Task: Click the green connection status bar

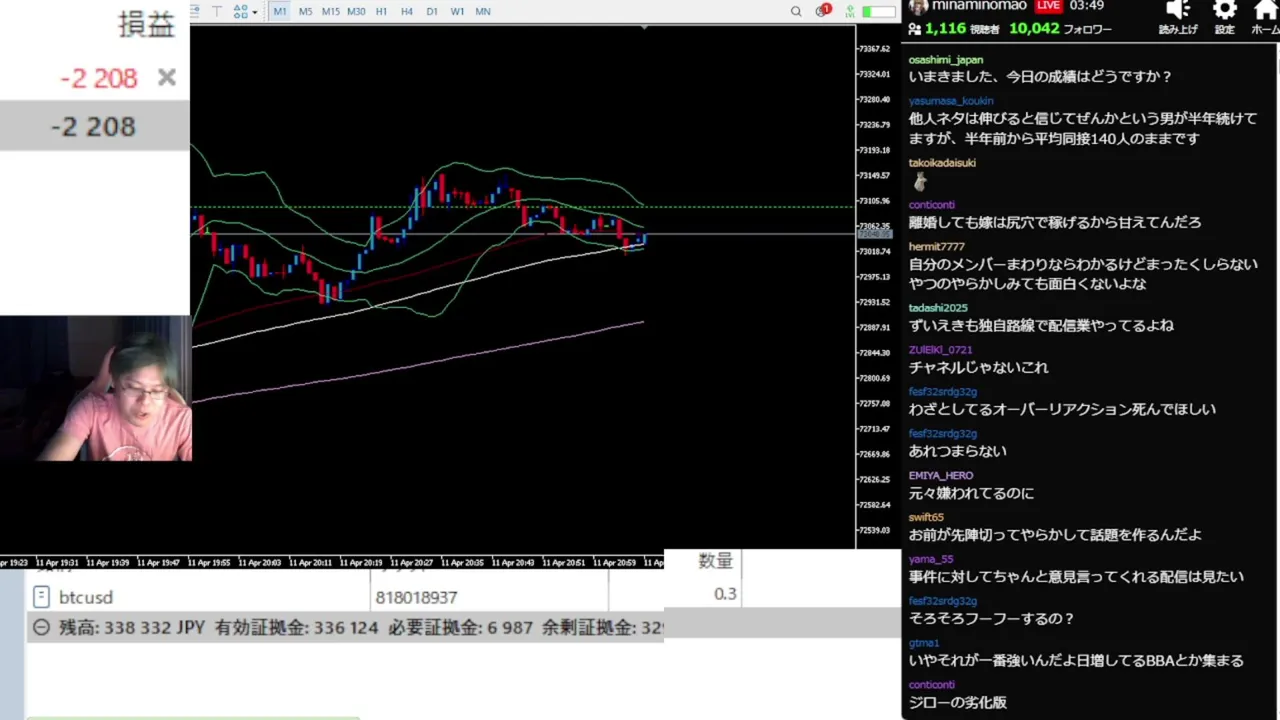Action: pos(879,11)
